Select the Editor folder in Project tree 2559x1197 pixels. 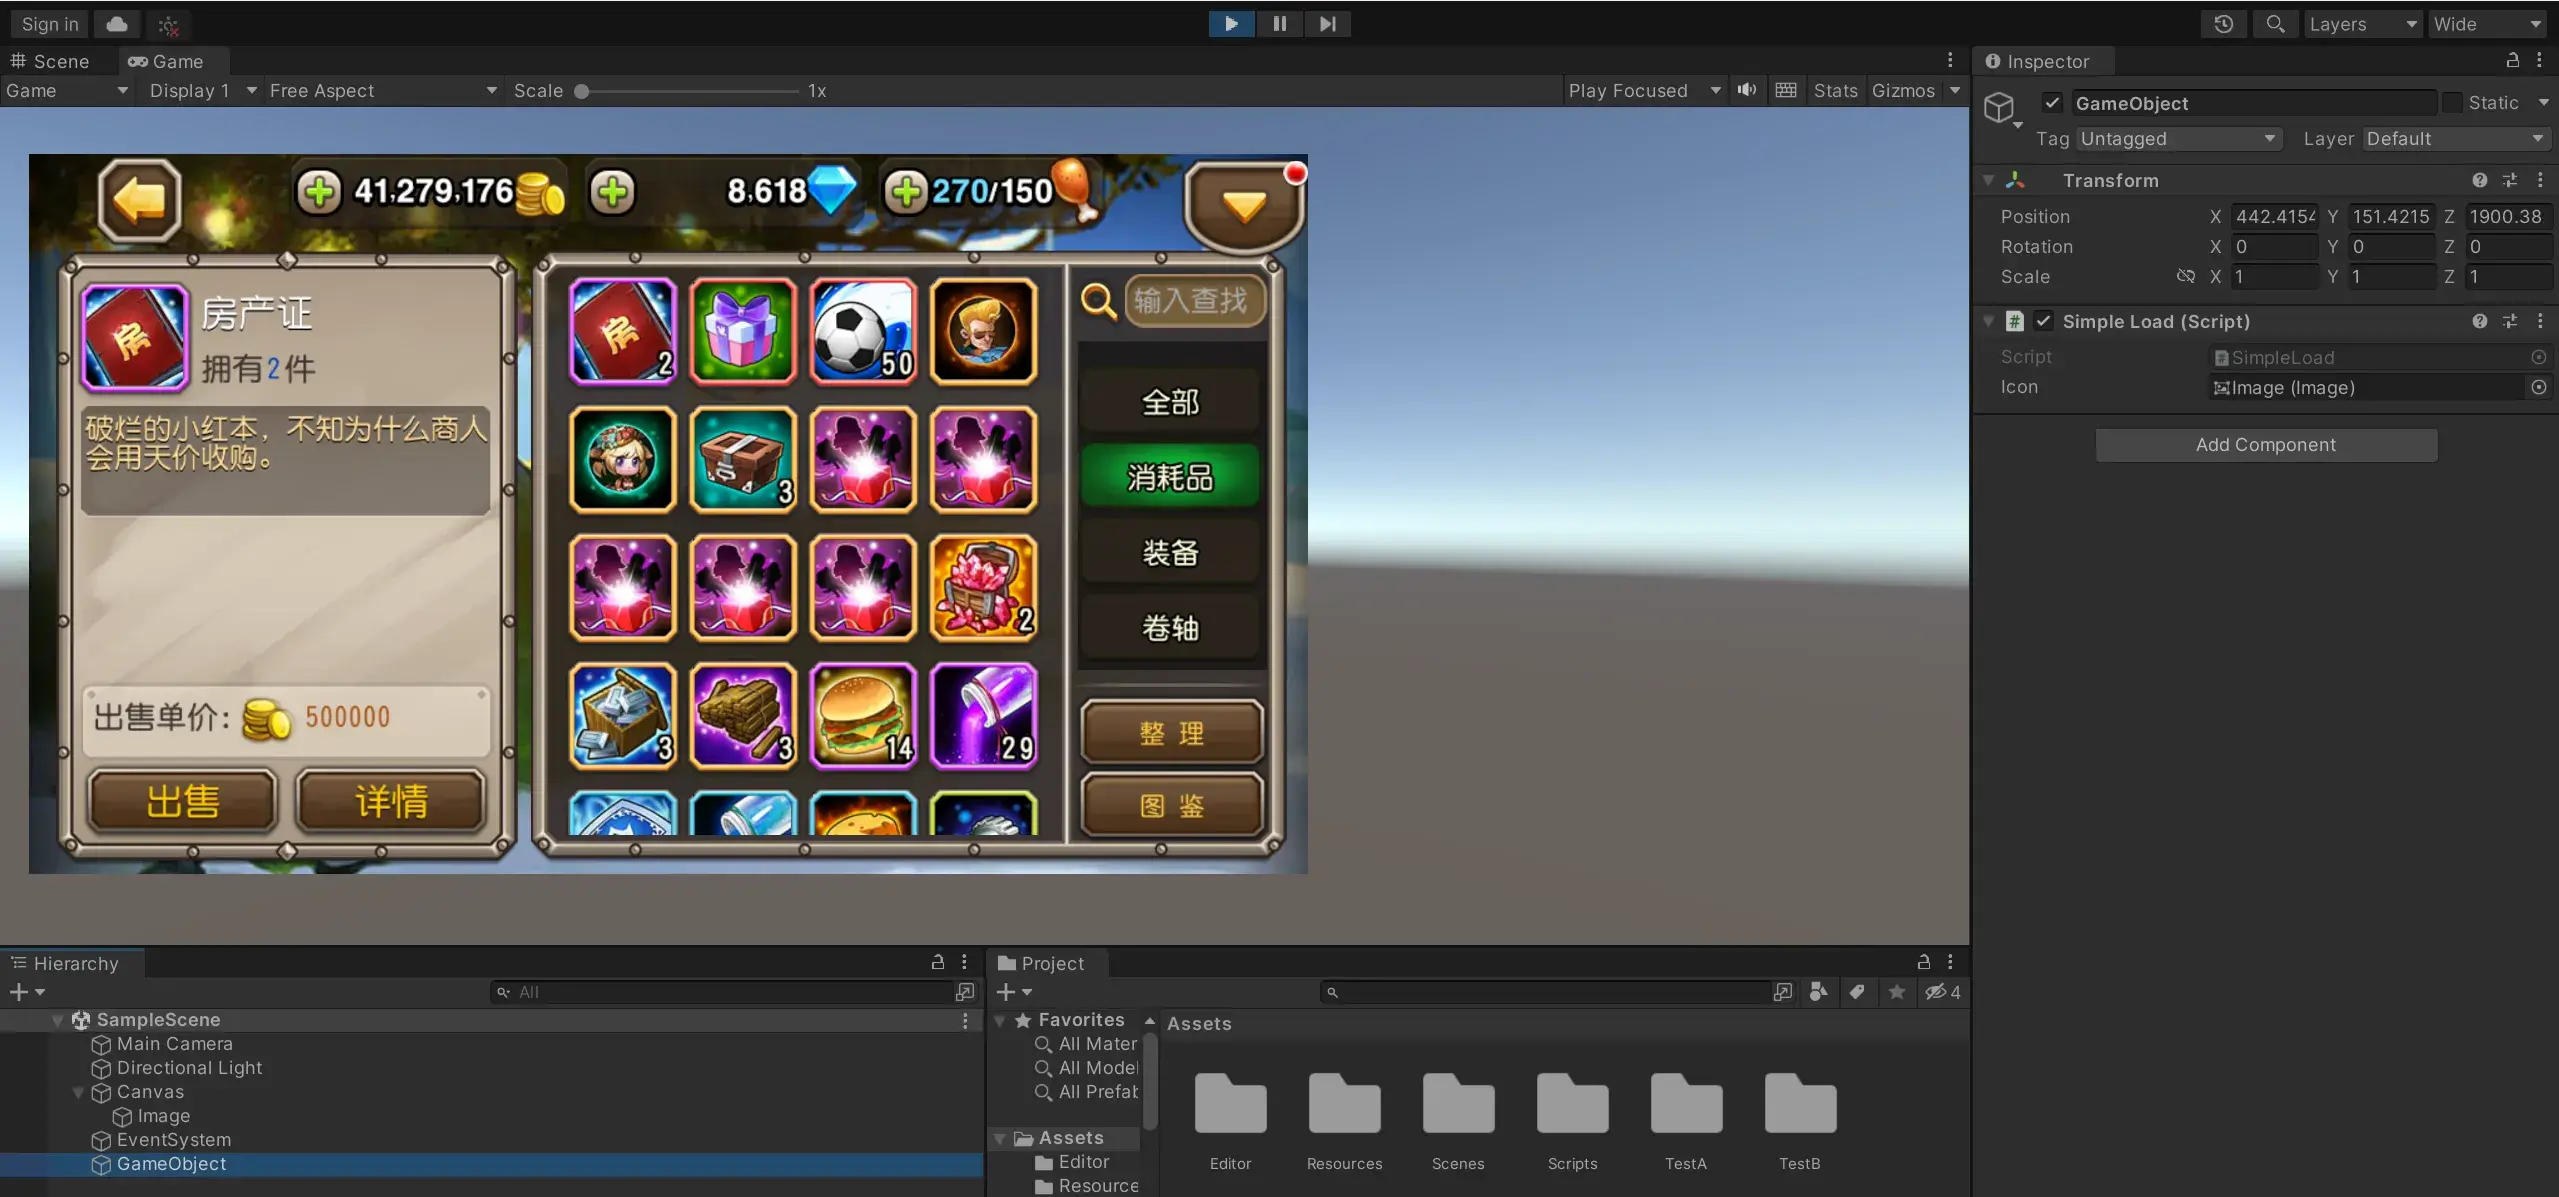point(1083,1162)
